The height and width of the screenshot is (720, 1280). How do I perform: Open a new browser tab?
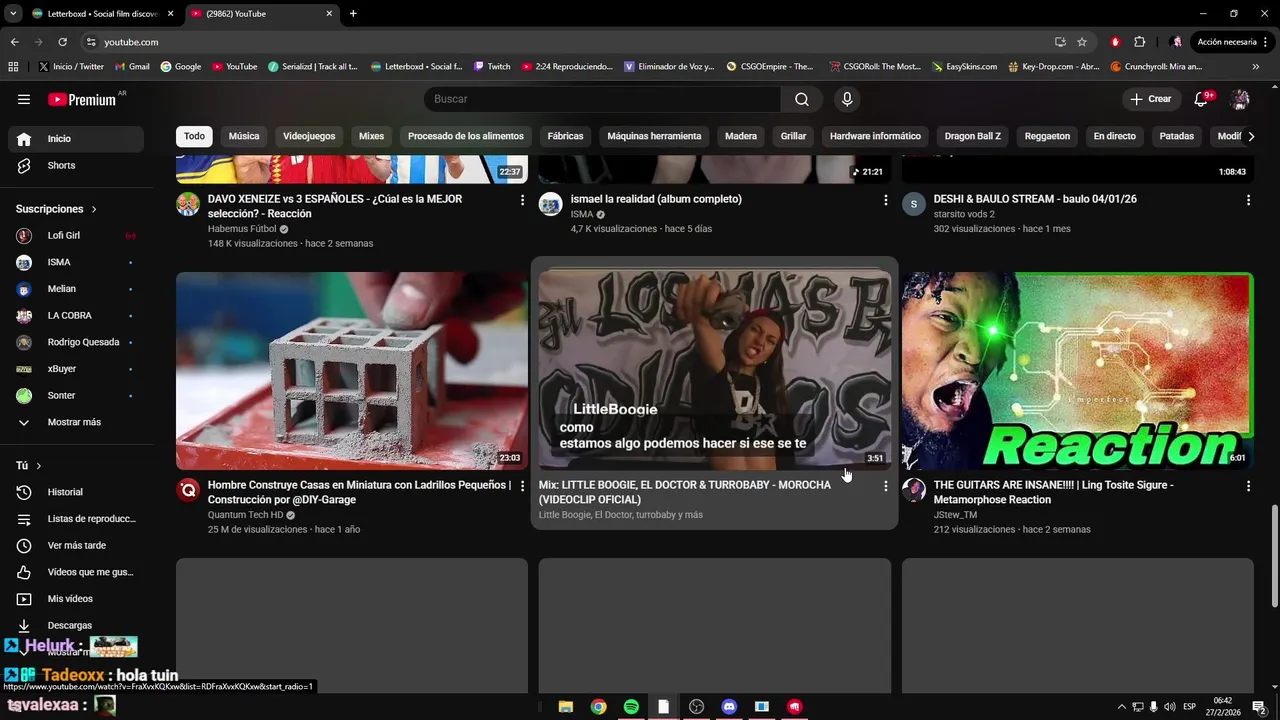click(x=353, y=14)
